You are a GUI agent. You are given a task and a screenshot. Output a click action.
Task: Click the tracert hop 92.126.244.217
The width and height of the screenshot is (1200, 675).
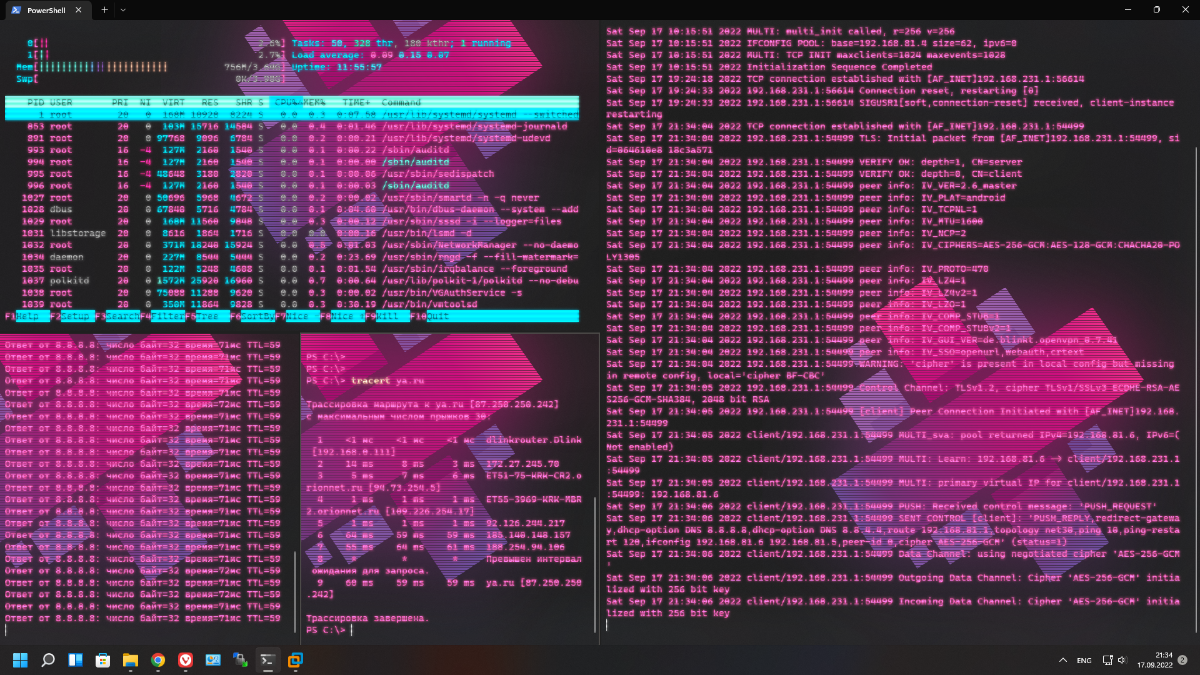[x=525, y=523]
